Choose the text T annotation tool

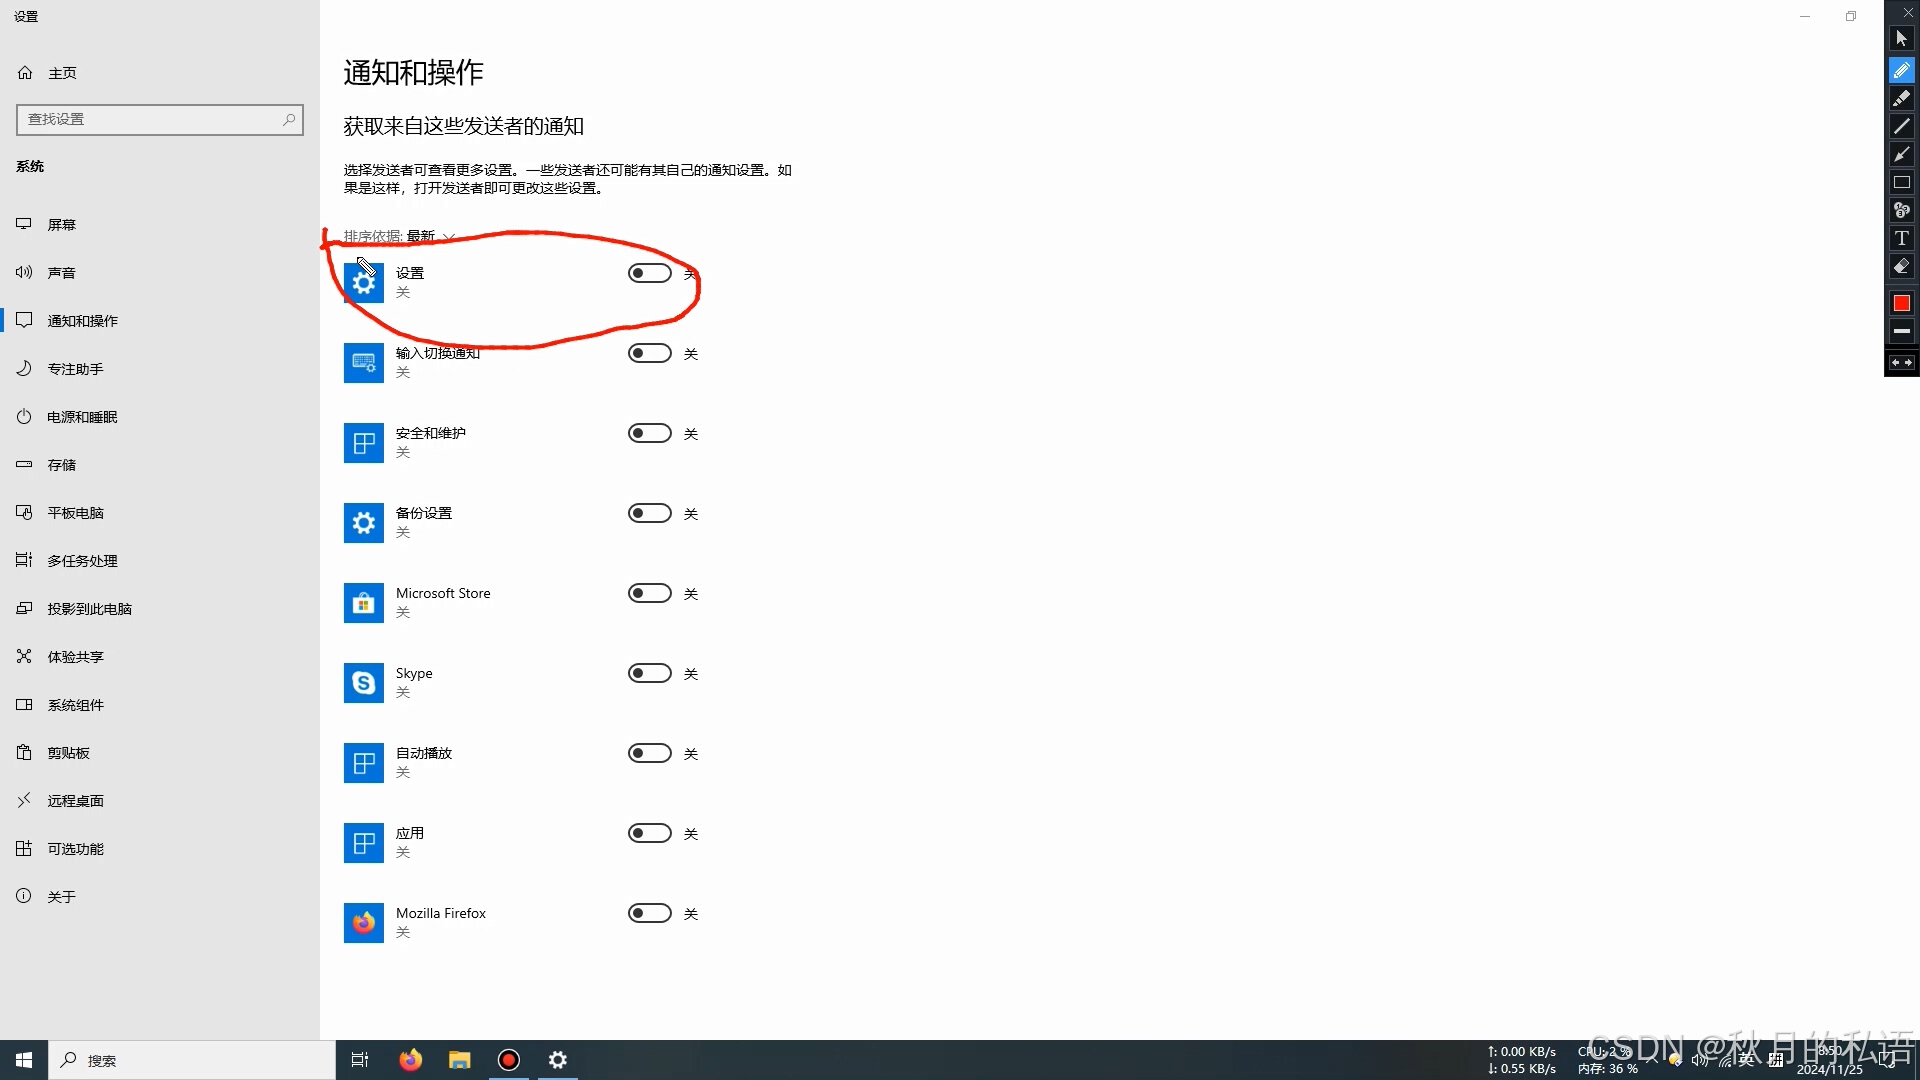1901,239
